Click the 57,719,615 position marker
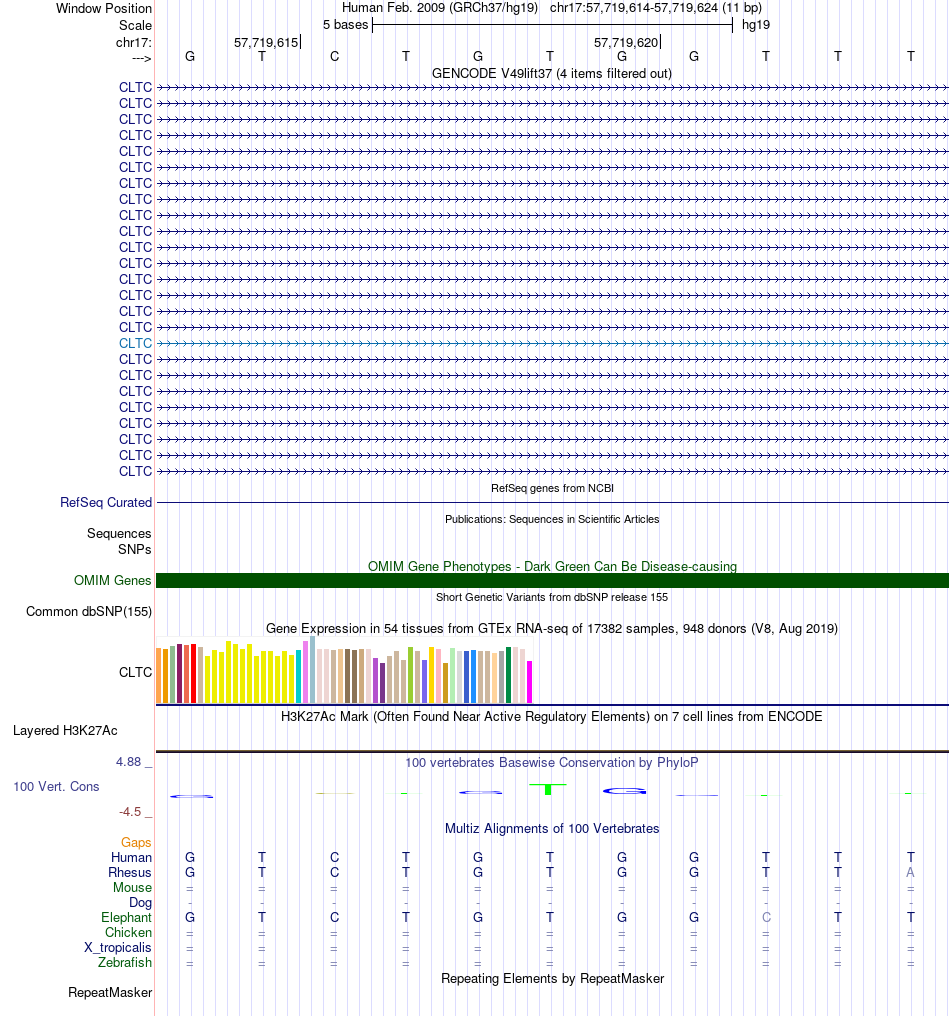This screenshot has width=950, height=1016. 266,43
